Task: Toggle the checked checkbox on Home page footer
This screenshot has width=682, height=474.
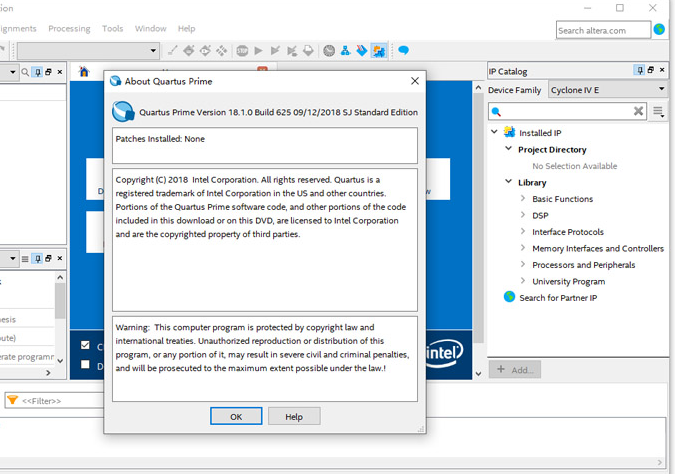Action: (x=85, y=345)
